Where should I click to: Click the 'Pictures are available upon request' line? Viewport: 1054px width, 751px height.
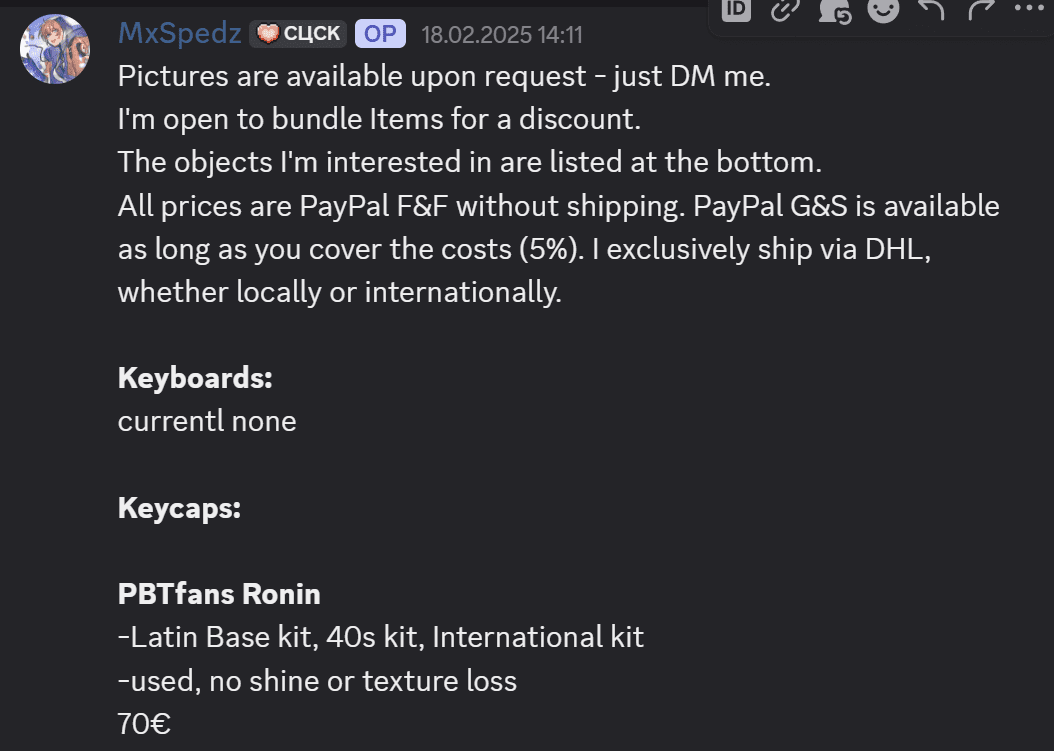(x=444, y=76)
